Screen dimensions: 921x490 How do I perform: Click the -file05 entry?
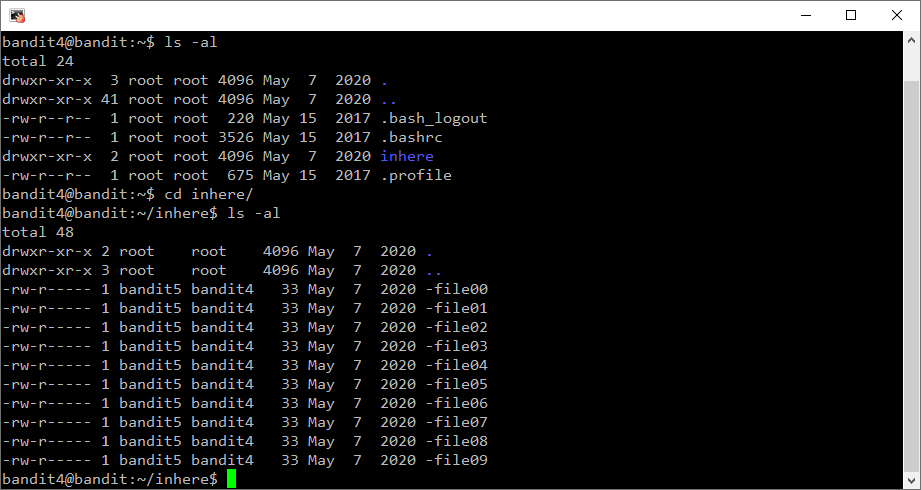click(456, 384)
